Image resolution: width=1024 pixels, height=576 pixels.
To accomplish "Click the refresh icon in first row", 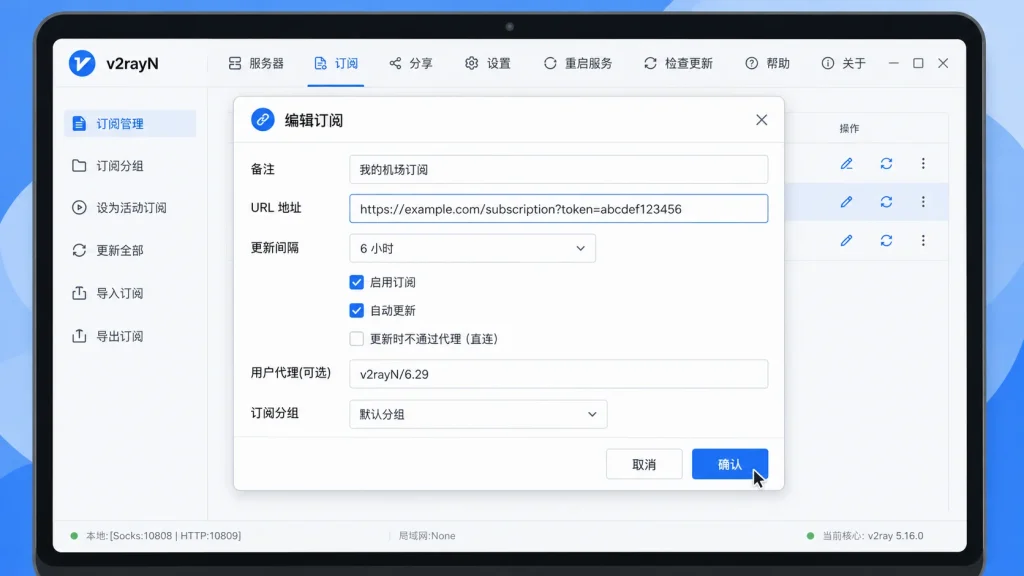I will pyautogui.click(x=886, y=163).
